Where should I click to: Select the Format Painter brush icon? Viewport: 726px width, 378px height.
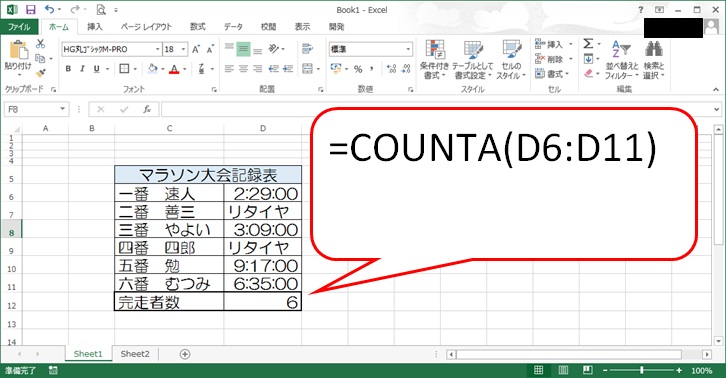(x=40, y=73)
